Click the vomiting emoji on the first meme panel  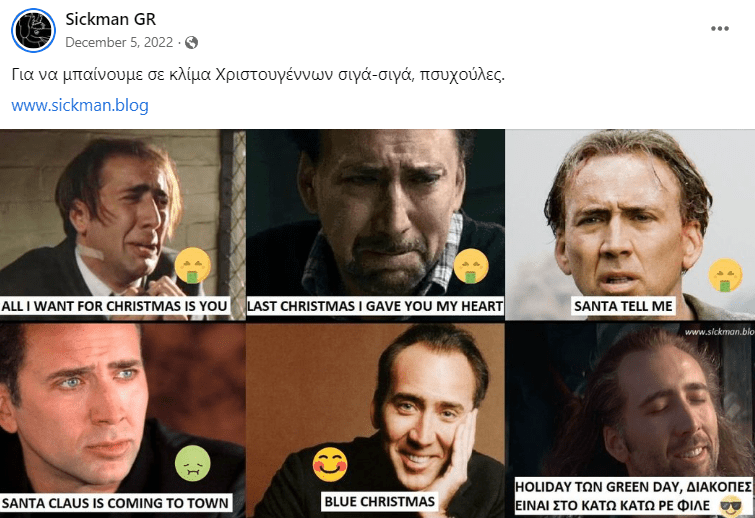tap(193, 266)
